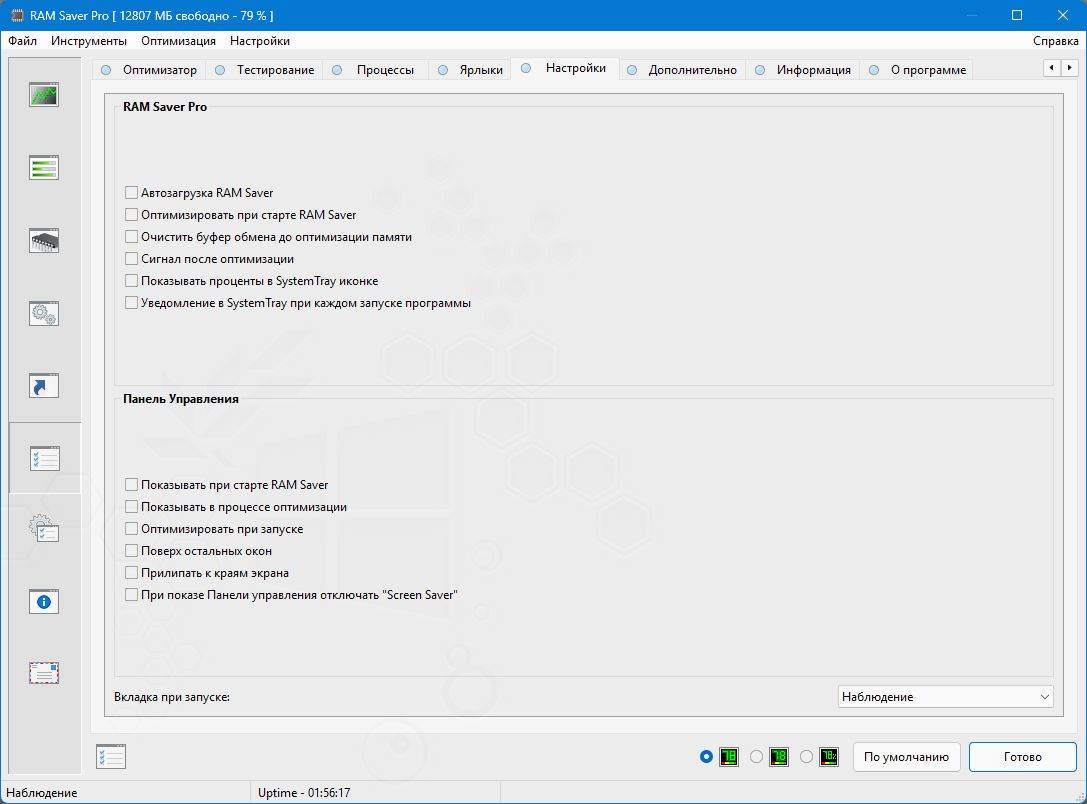Open the Настройки menu in menu bar
This screenshot has width=1087, height=804.
[x=260, y=41]
